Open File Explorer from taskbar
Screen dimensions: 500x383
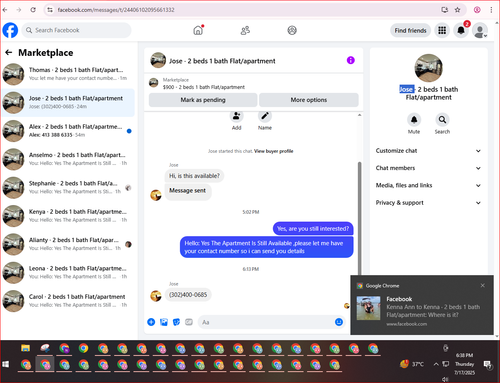[26, 348]
